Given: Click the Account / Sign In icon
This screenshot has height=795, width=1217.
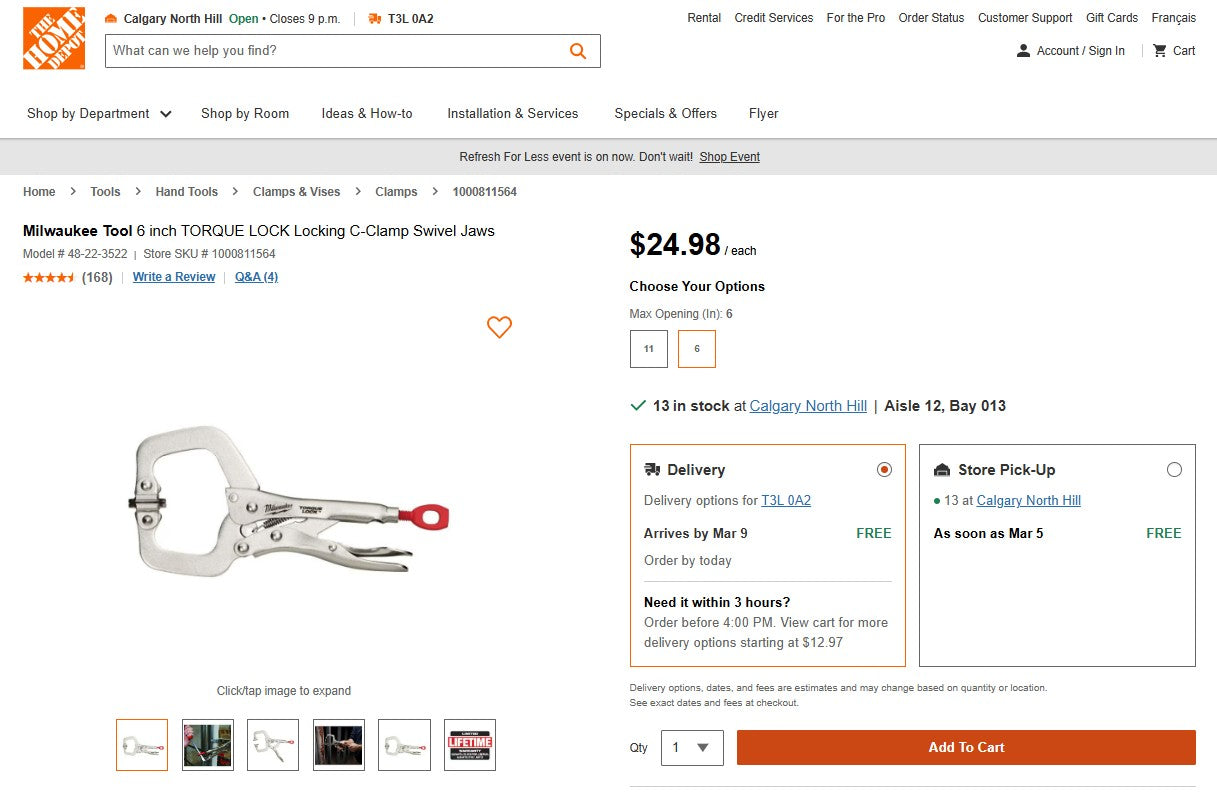Looking at the screenshot, I should [x=1023, y=51].
